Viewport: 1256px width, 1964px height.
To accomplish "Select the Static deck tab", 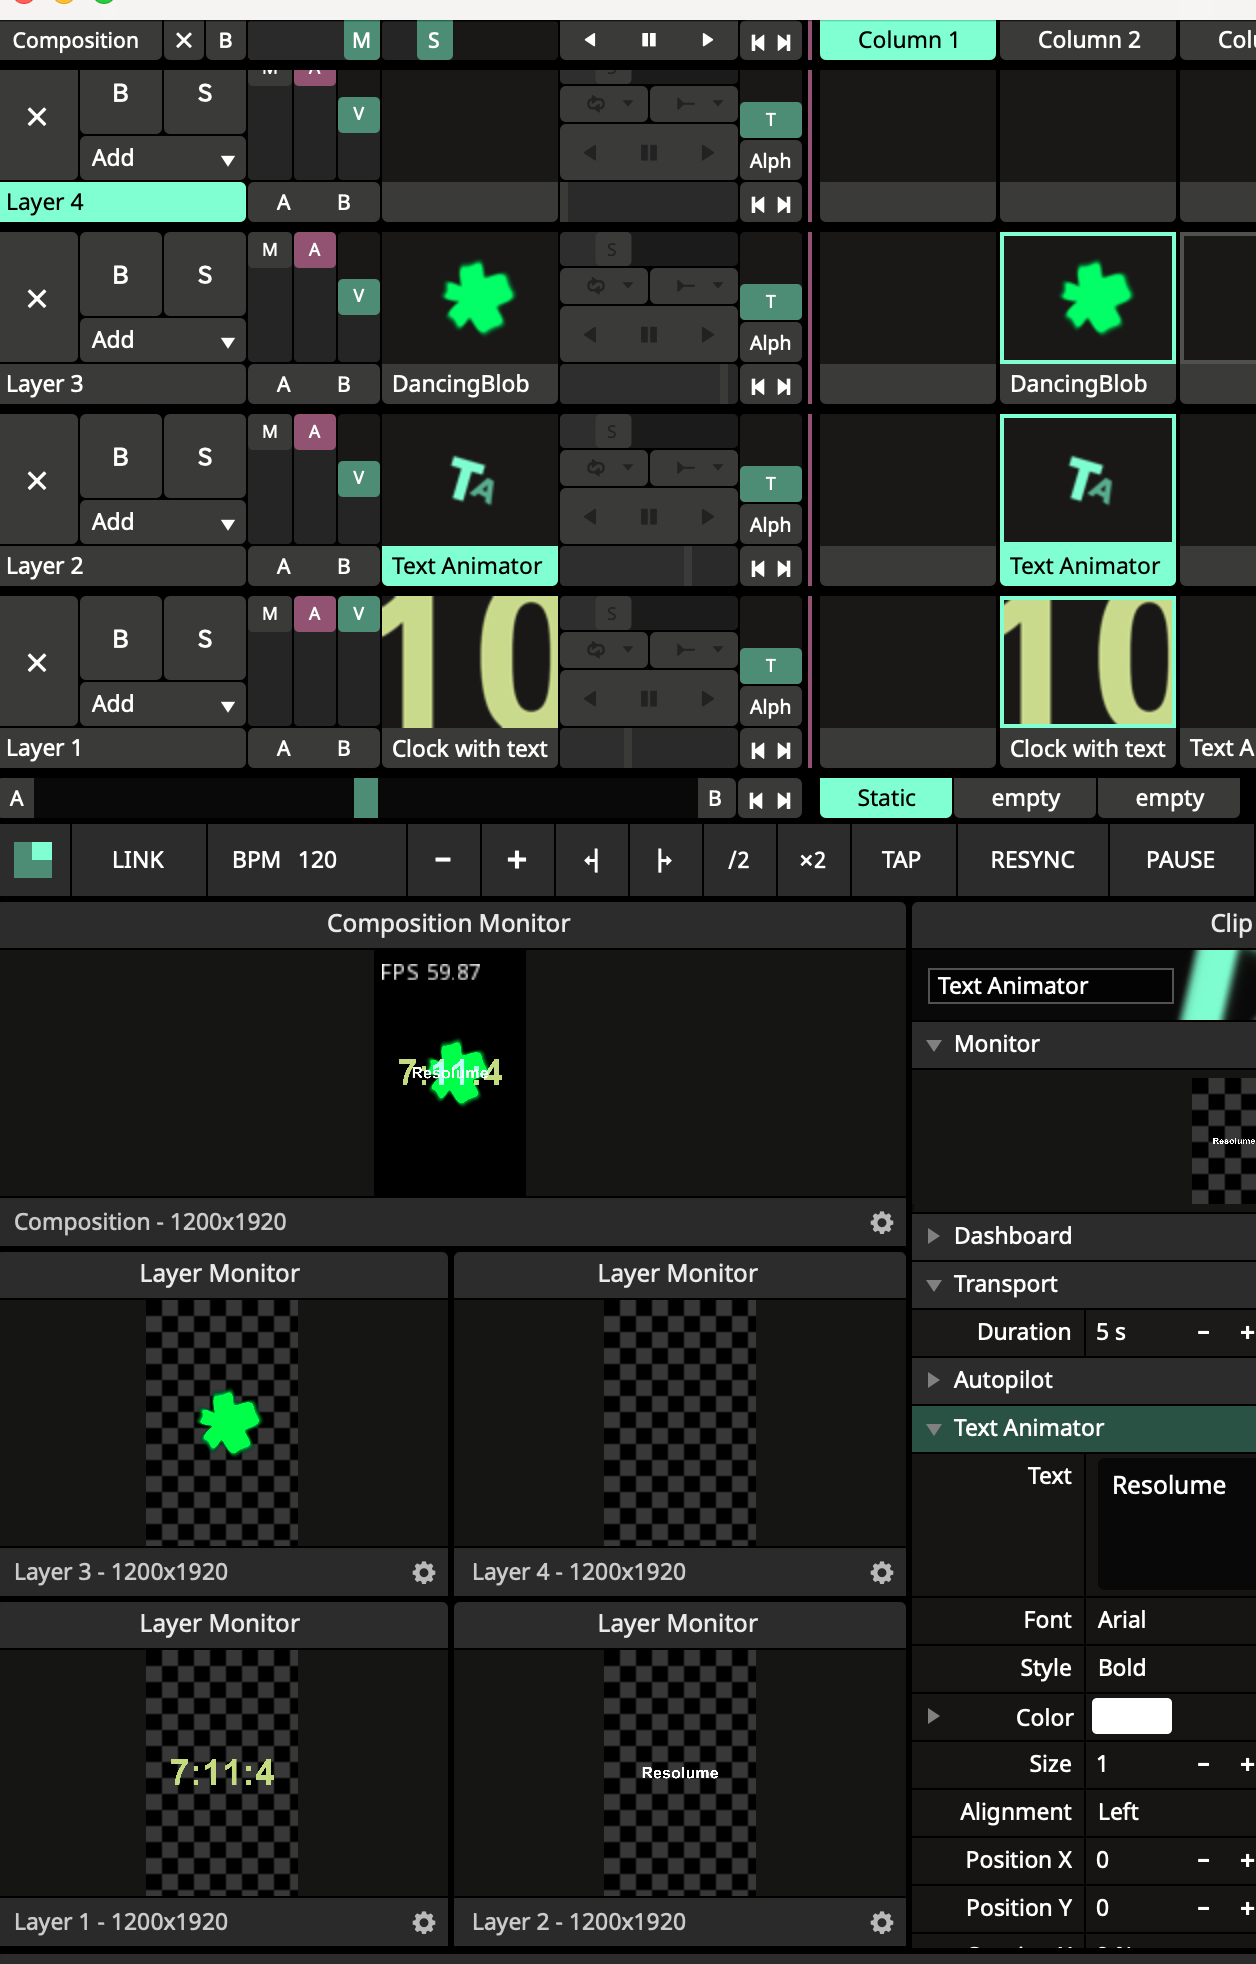I will [885, 798].
